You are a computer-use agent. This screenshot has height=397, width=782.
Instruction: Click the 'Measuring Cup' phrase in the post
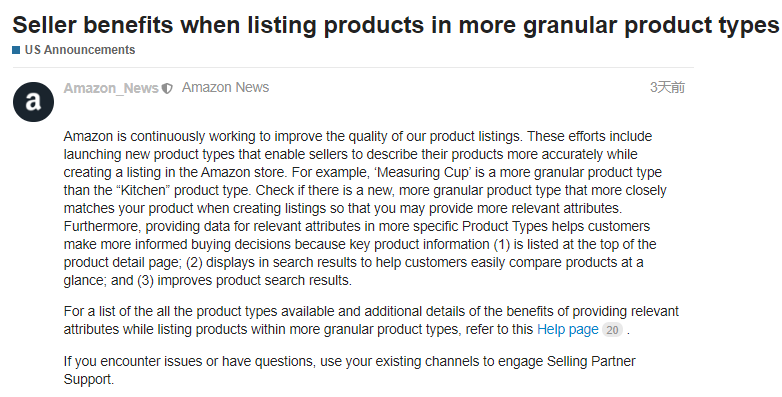423,173
